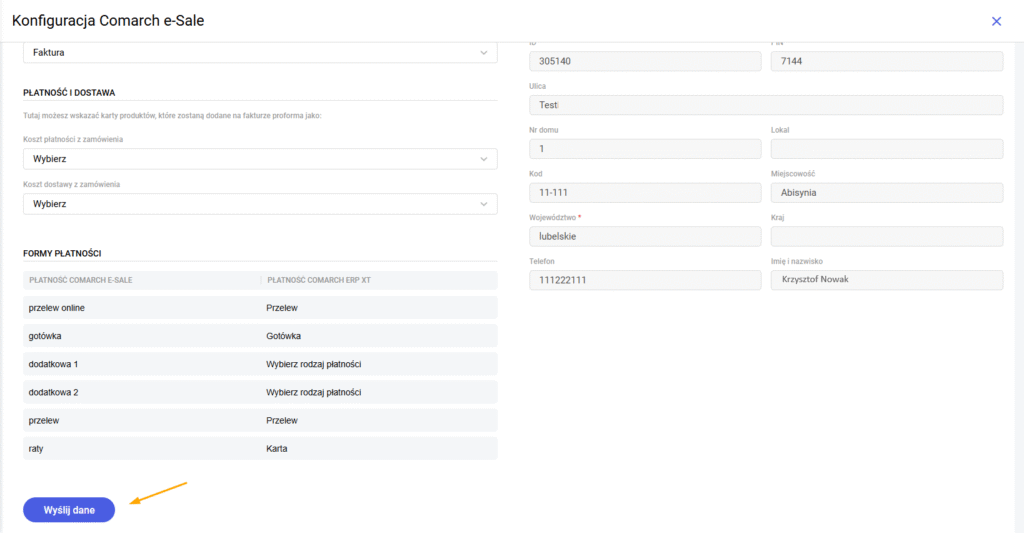Screen dimensions: 1024x533
Task: Click the FORMY PŁATNOŚCI section heading
Action: point(62,253)
